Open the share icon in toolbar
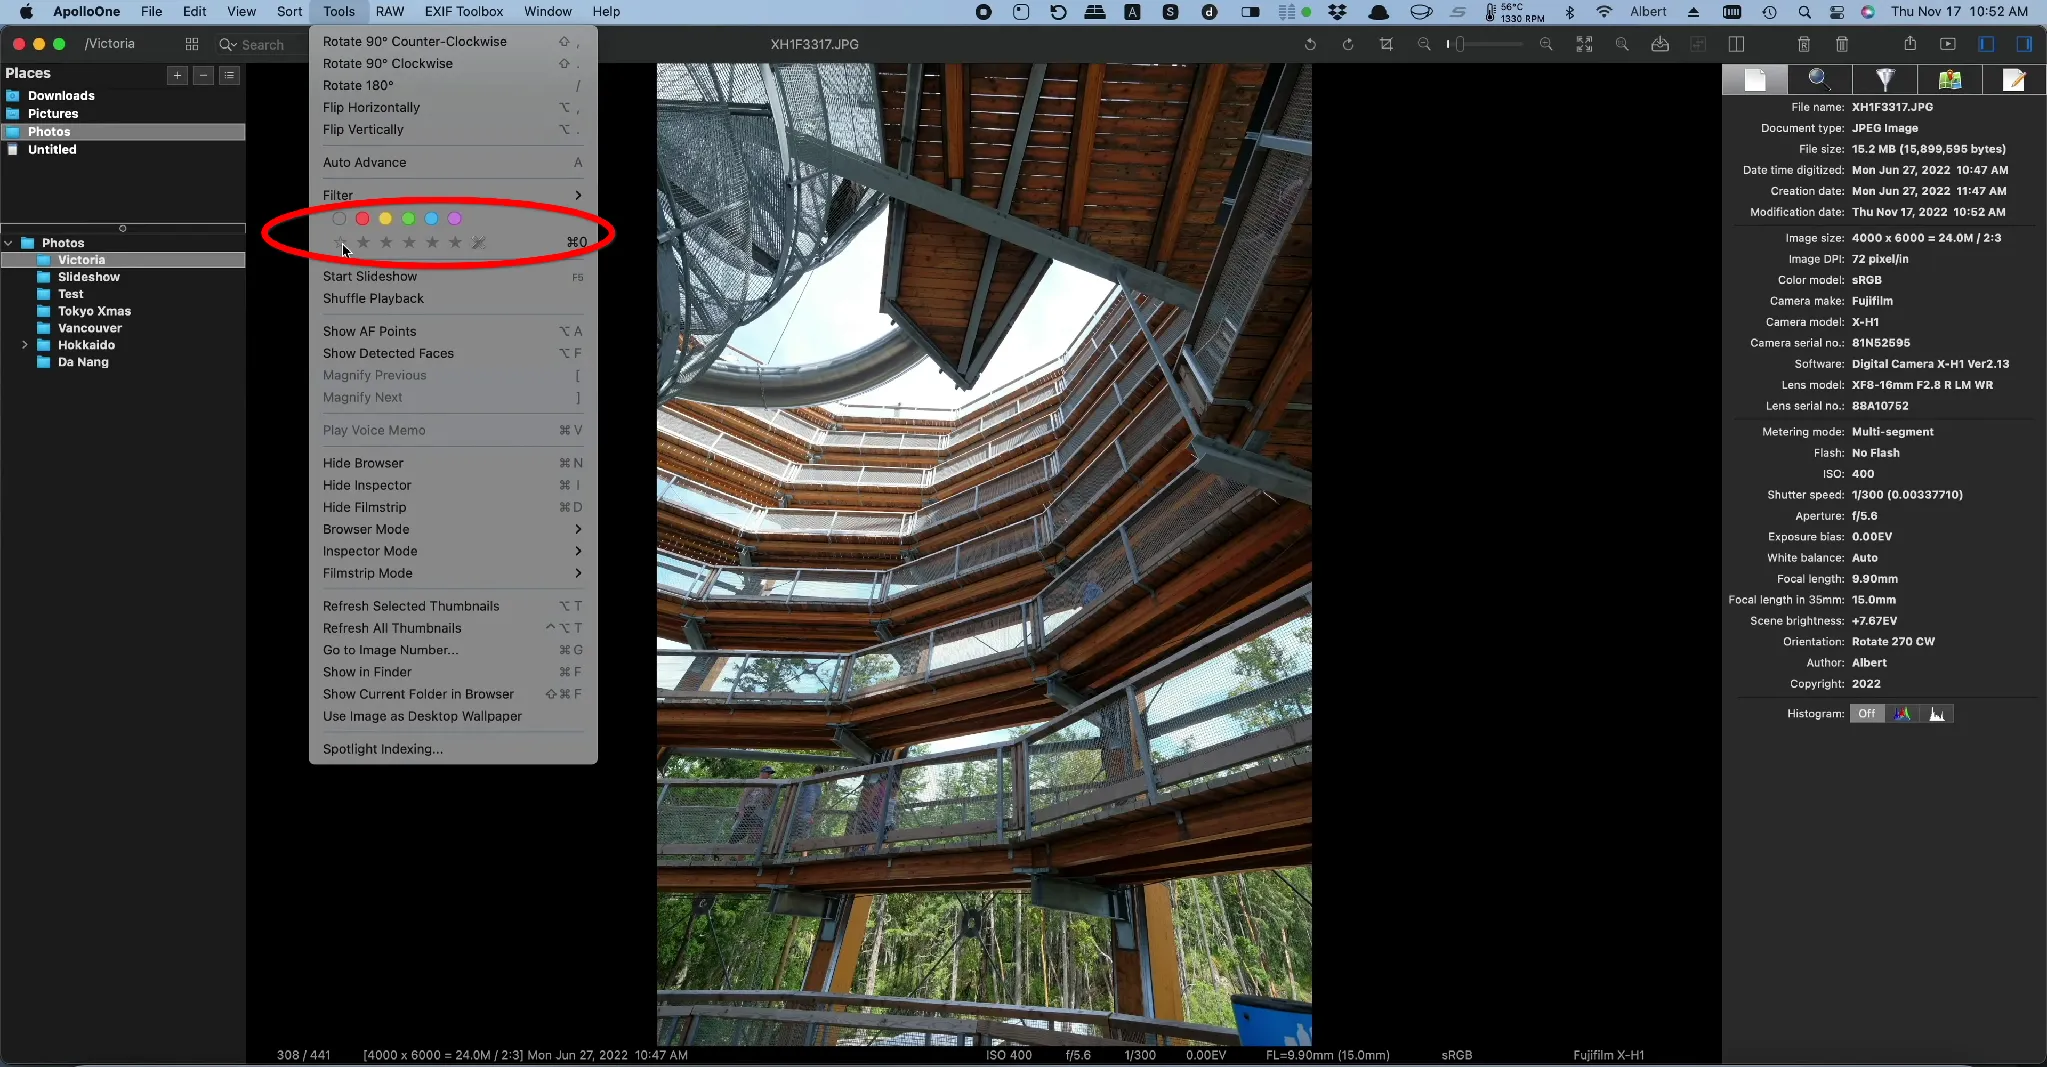Screen dimensions: 2047x1067 click(1910, 43)
